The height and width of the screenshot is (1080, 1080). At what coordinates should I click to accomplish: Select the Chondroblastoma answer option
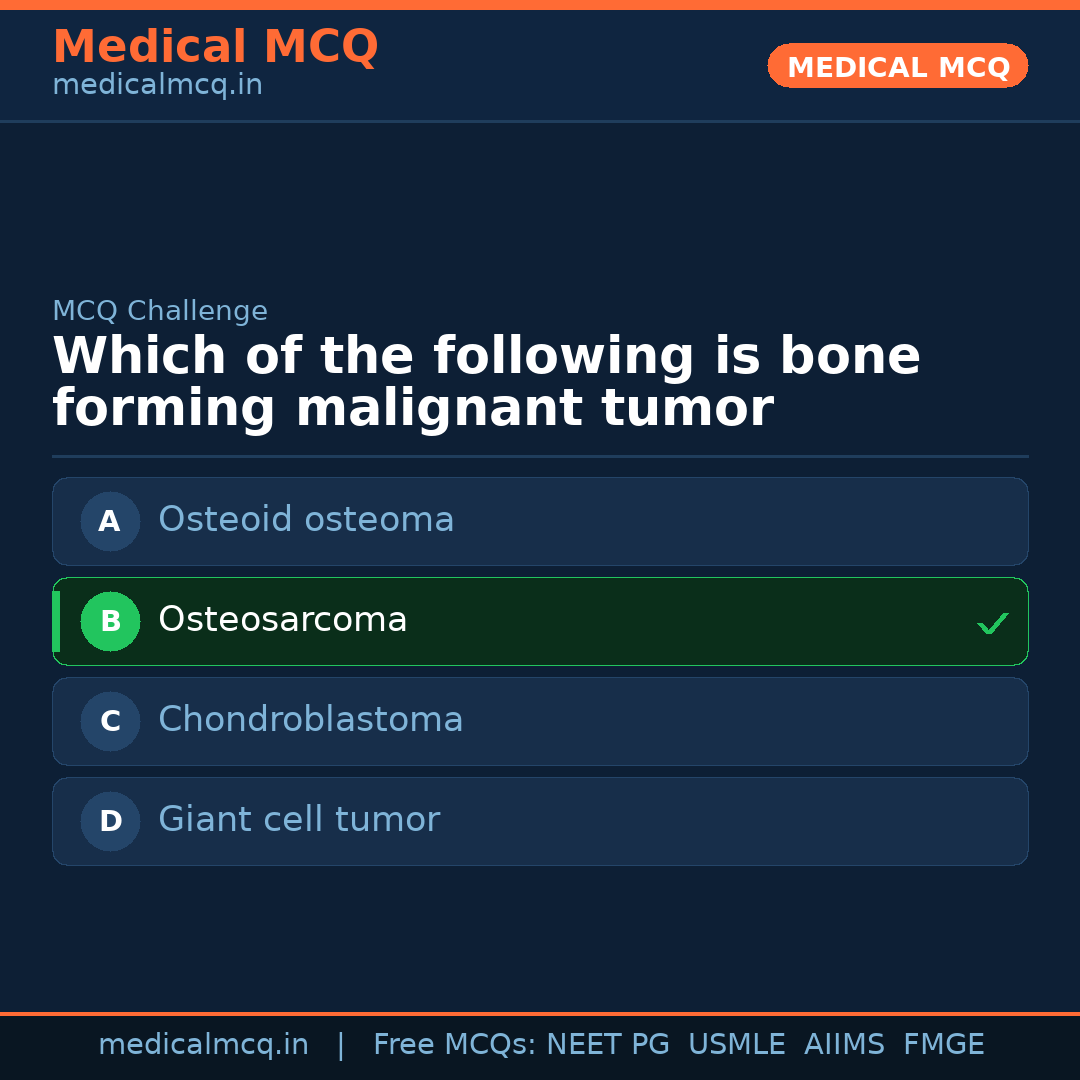[540, 721]
